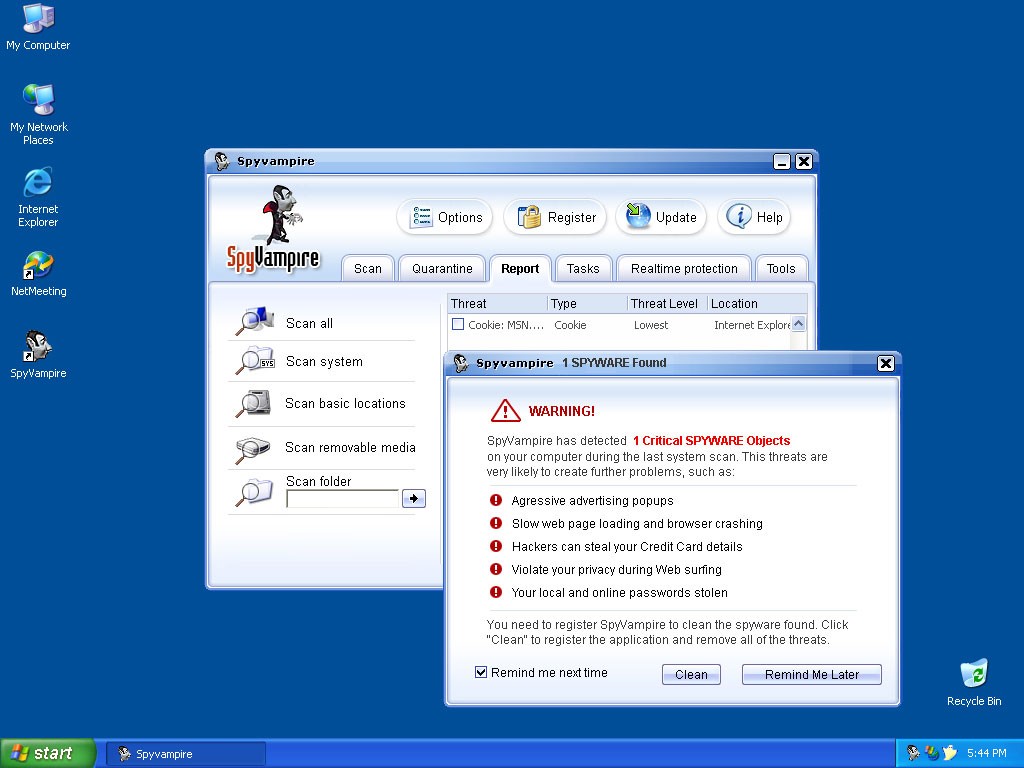This screenshot has width=1024, height=768.
Task: Open the Realtime protection tab
Action: (x=684, y=268)
